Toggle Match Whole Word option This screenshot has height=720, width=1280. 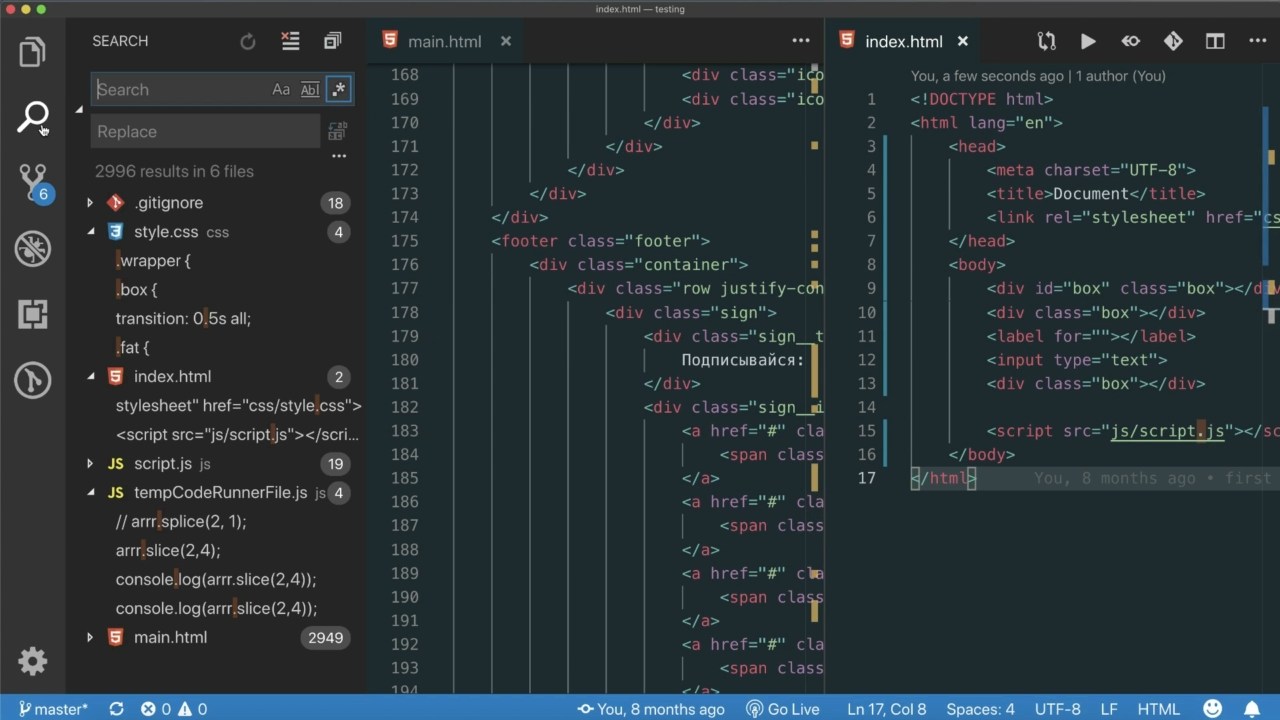point(310,90)
